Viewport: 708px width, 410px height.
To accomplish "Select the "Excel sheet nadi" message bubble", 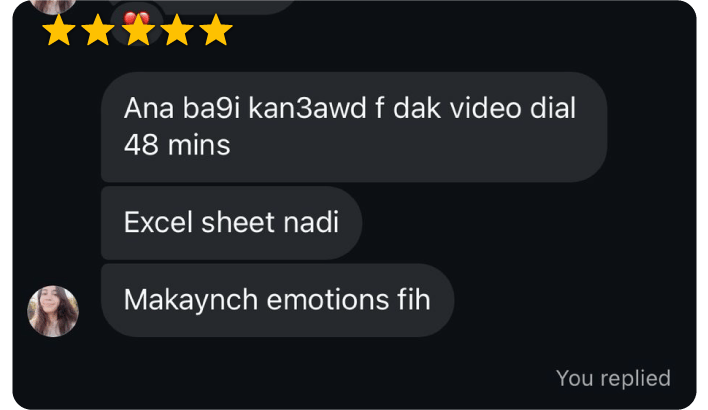I will pos(231,223).
